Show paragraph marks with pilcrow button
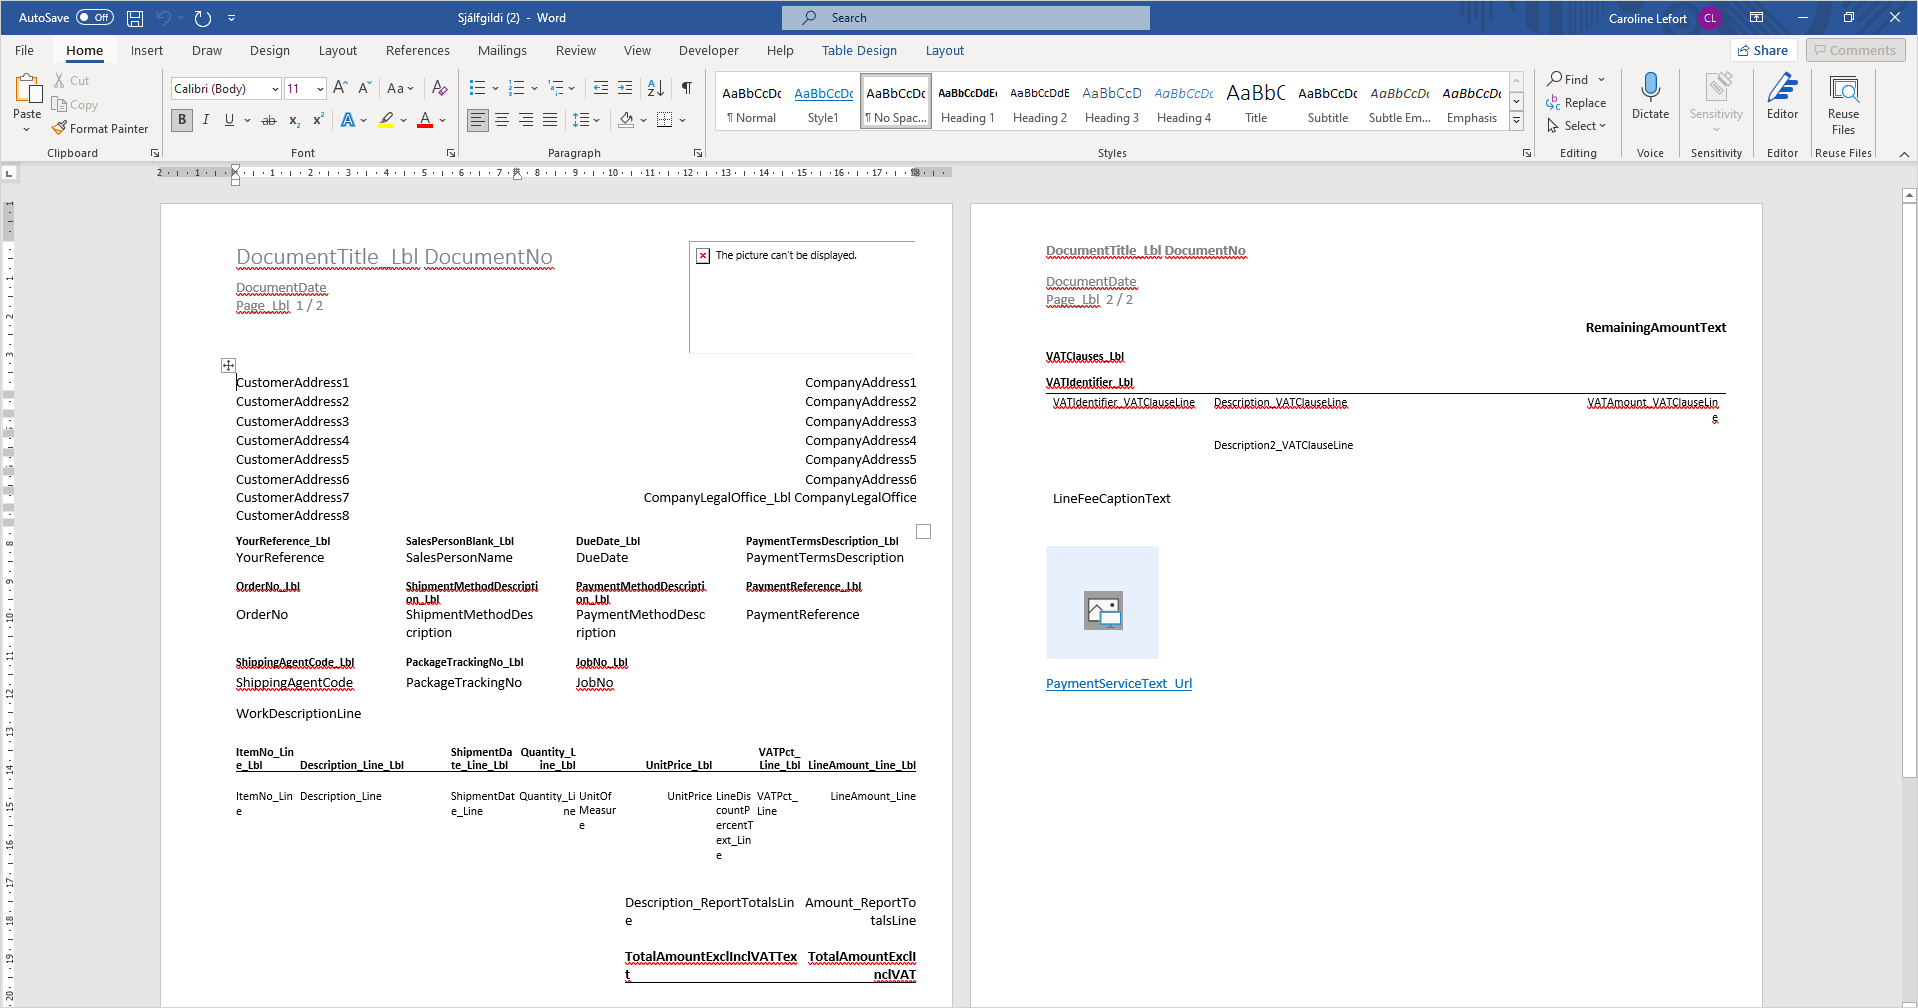 coord(687,88)
